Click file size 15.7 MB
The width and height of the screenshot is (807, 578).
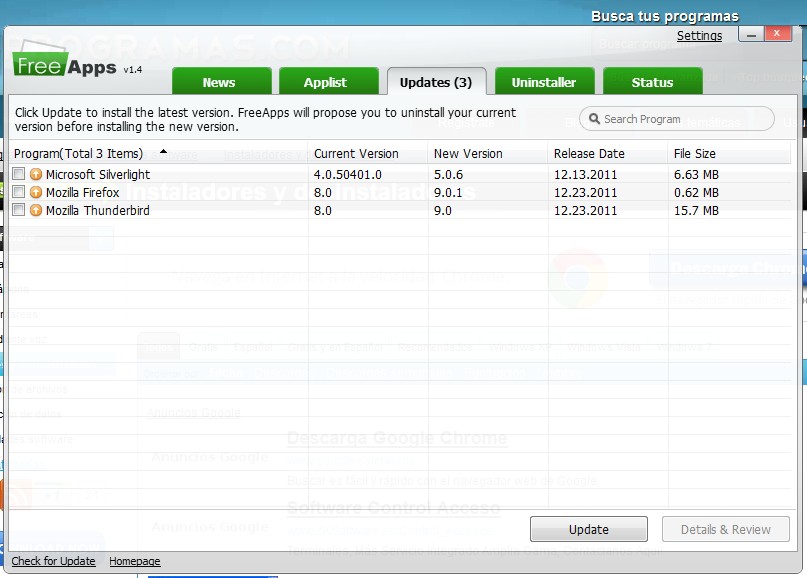[696, 211]
